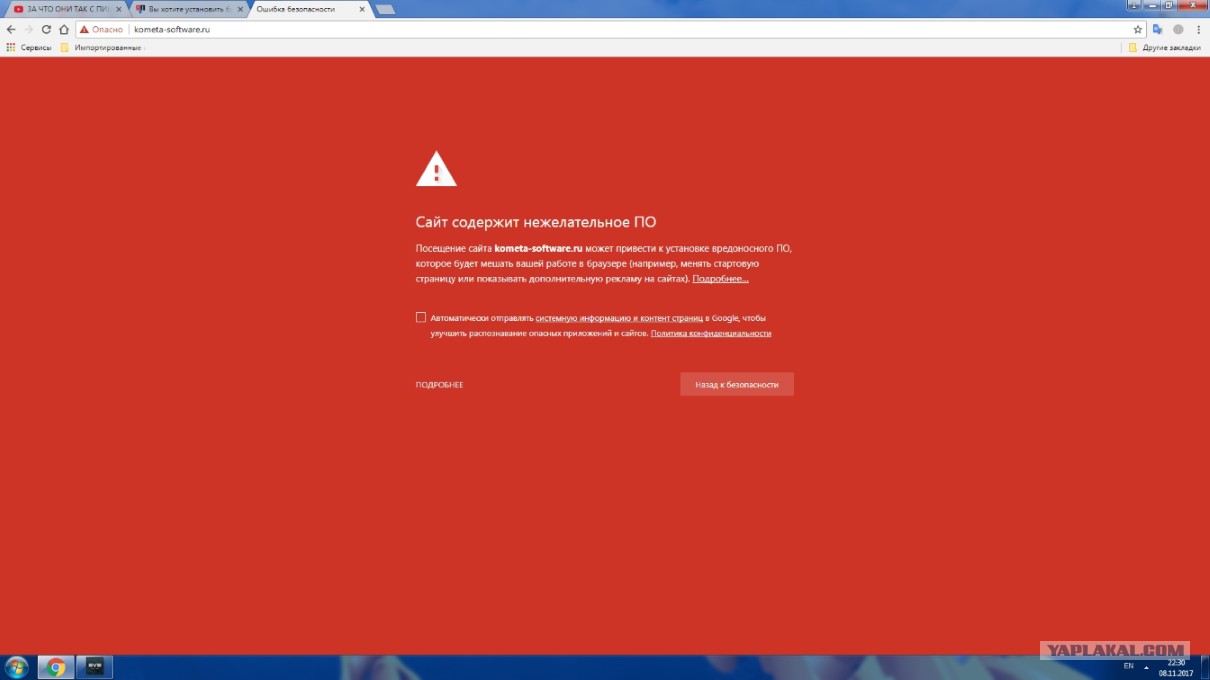1210x680 pixels.
Task: Select the 'Ошибка безопасности' tab
Action: tap(311, 9)
